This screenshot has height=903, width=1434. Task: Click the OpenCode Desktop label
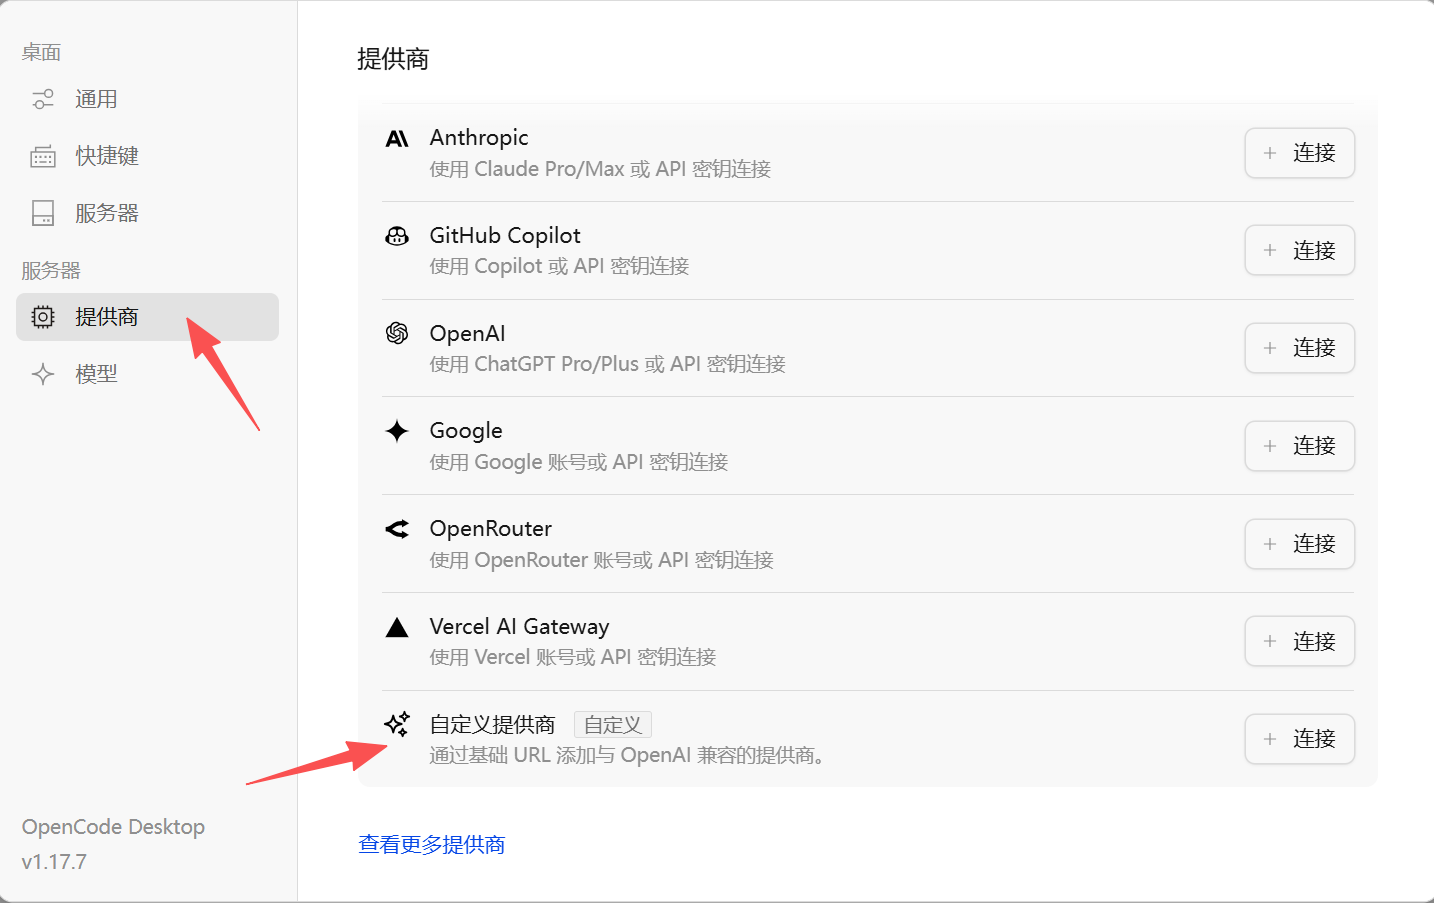[x=113, y=827]
